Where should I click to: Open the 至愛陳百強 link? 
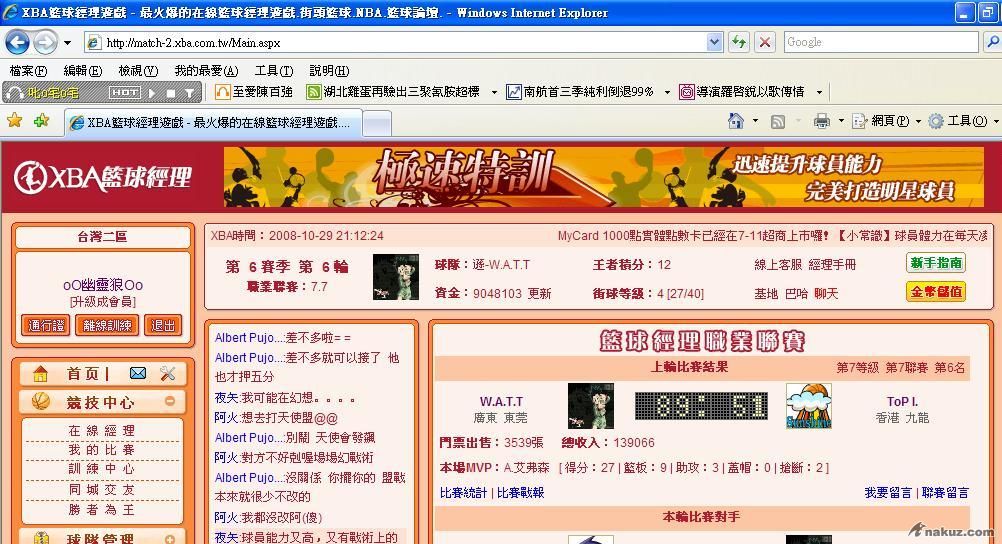[x=254, y=92]
